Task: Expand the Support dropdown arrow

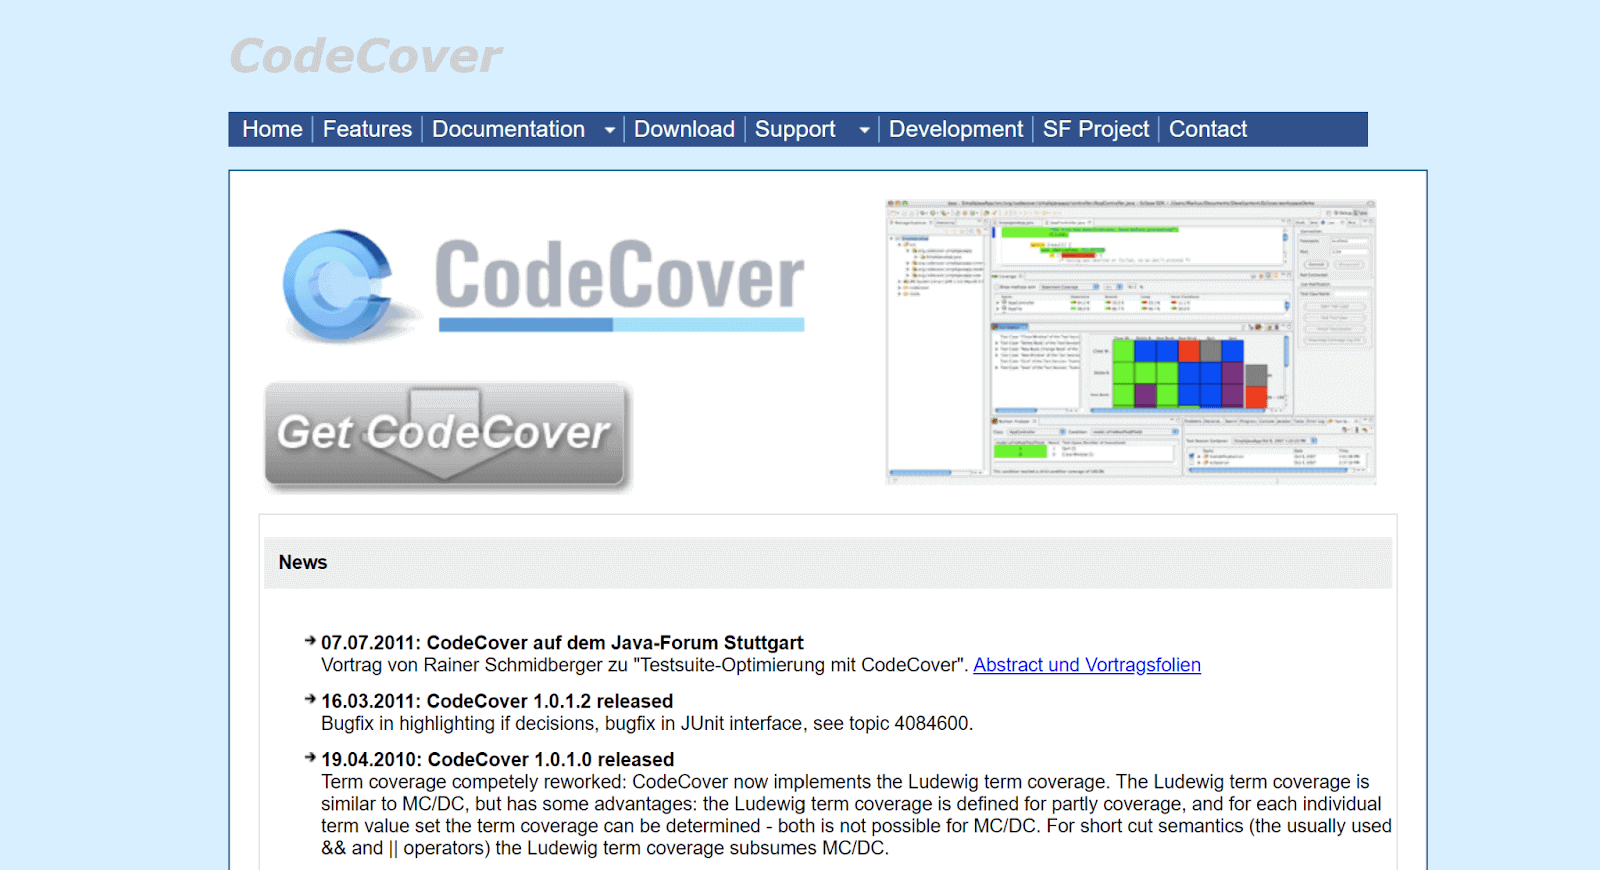Action: click(x=864, y=130)
